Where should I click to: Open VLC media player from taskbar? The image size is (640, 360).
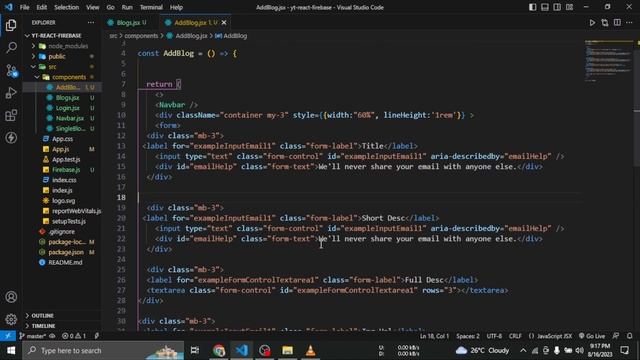pyautogui.click(x=310, y=350)
